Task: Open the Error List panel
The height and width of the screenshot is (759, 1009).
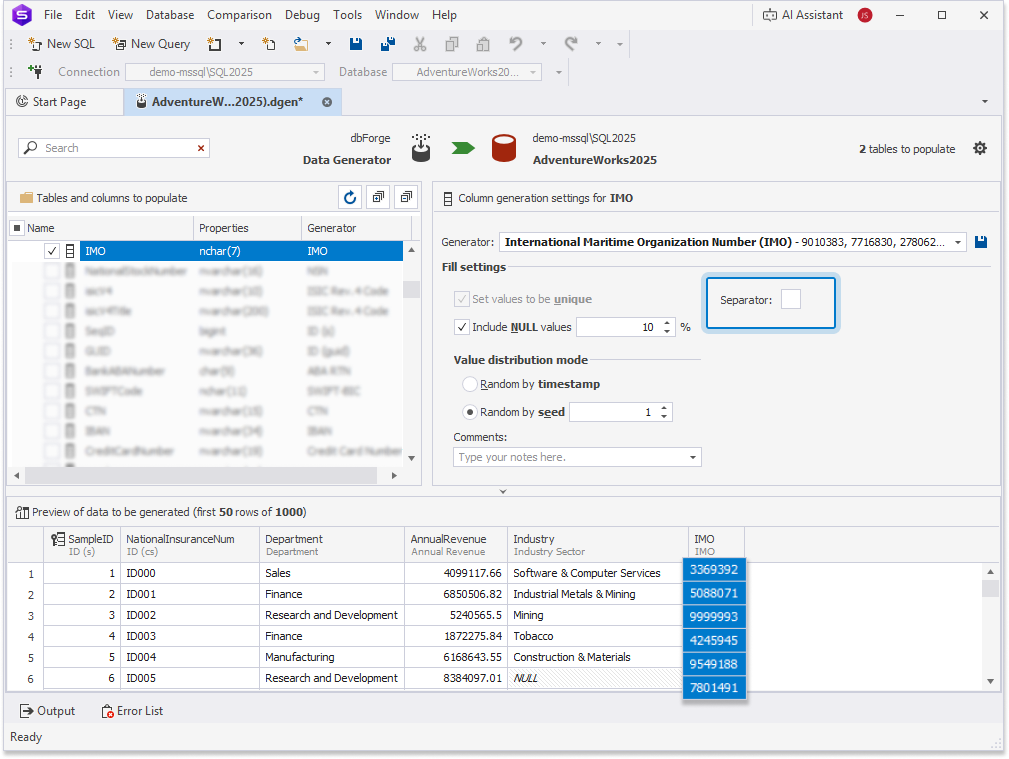Action: pyautogui.click(x=132, y=711)
